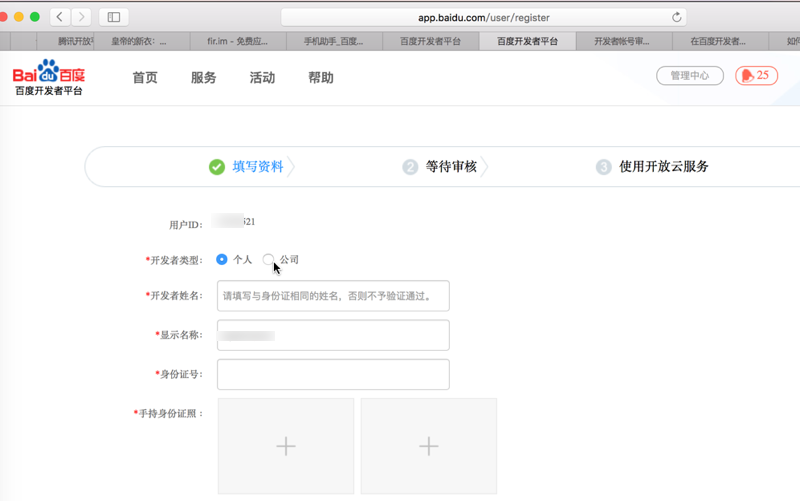Switch to 腾讯开放 browser tab
Viewport: 800px width, 501px height.
tap(65, 41)
